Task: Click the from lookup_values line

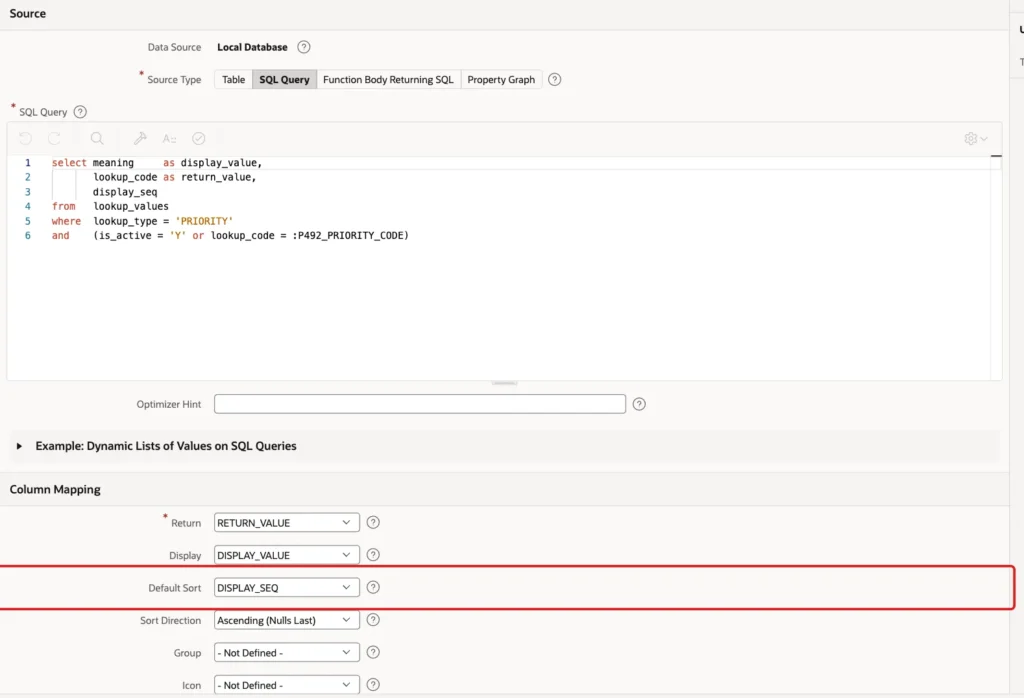Action: point(110,206)
